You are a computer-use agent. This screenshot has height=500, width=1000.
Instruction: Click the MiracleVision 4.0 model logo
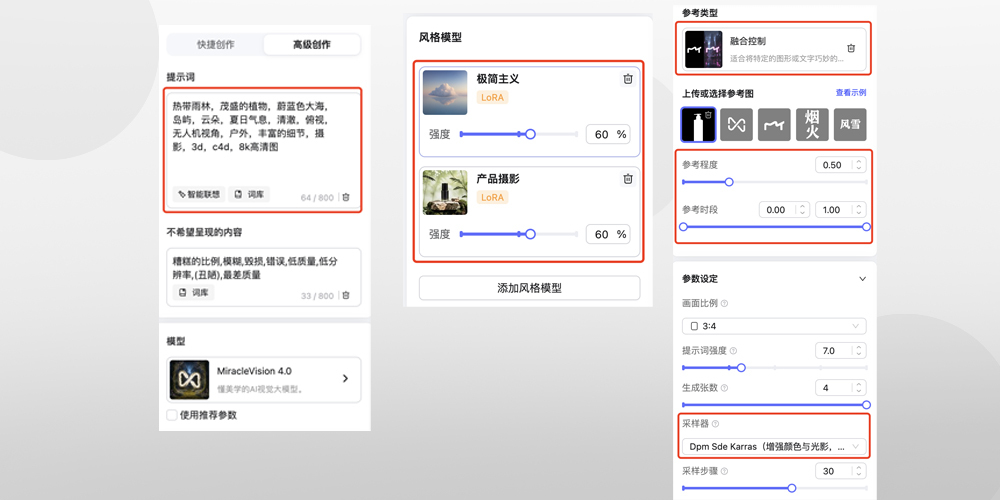pyautogui.click(x=189, y=379)
